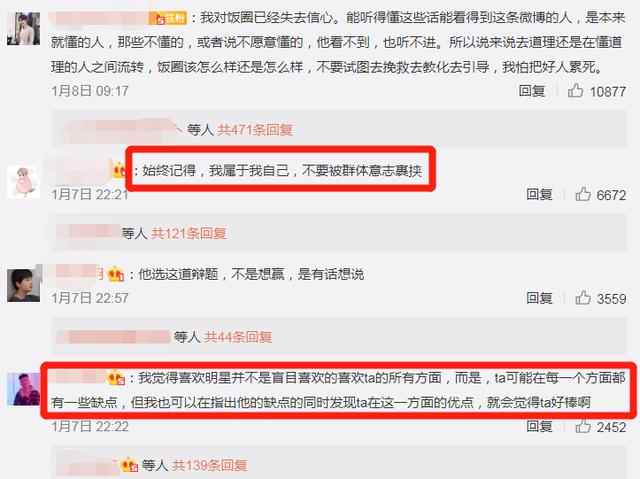
Task: Click VIP badge beside 他选这道辩题 comment
Action: [x=116, y=274]
